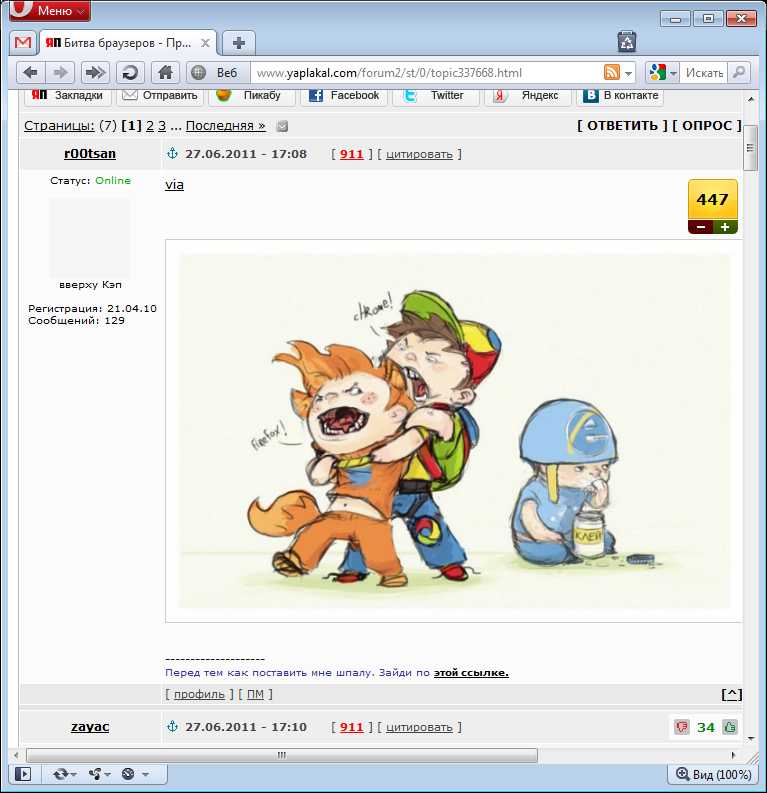Viewport: 767px width, 793px height.
Task: Thumbs down zayac's post
Action: tap(682, 727)
